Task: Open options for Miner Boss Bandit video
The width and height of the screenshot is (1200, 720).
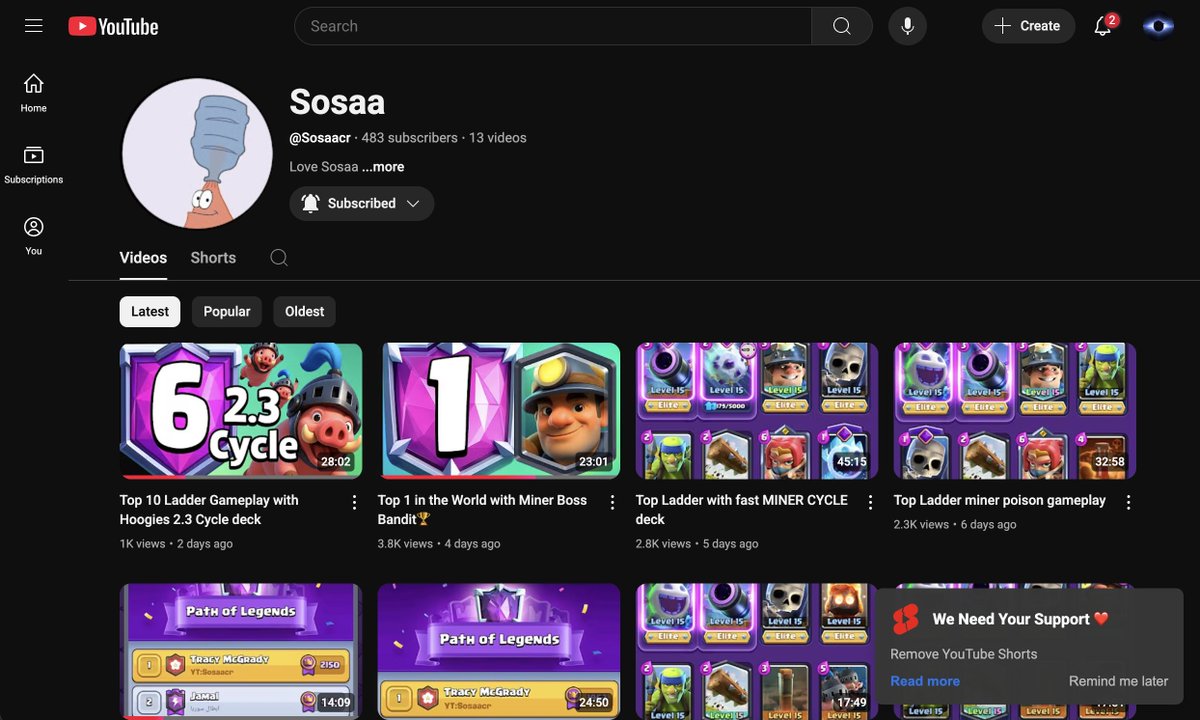Action: pyautogui.click(x=612, y=502)
